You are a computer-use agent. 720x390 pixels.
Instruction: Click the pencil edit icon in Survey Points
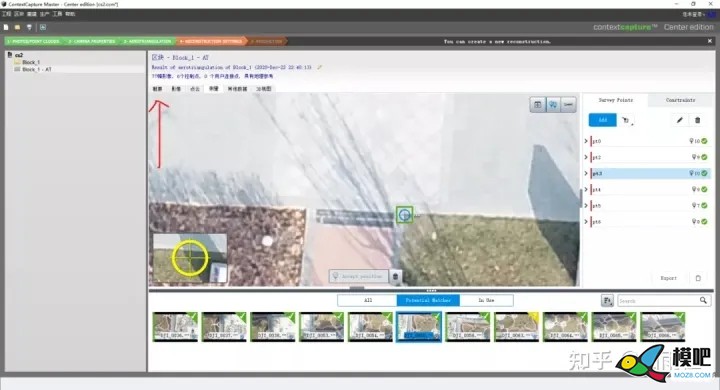coord(680,120)
